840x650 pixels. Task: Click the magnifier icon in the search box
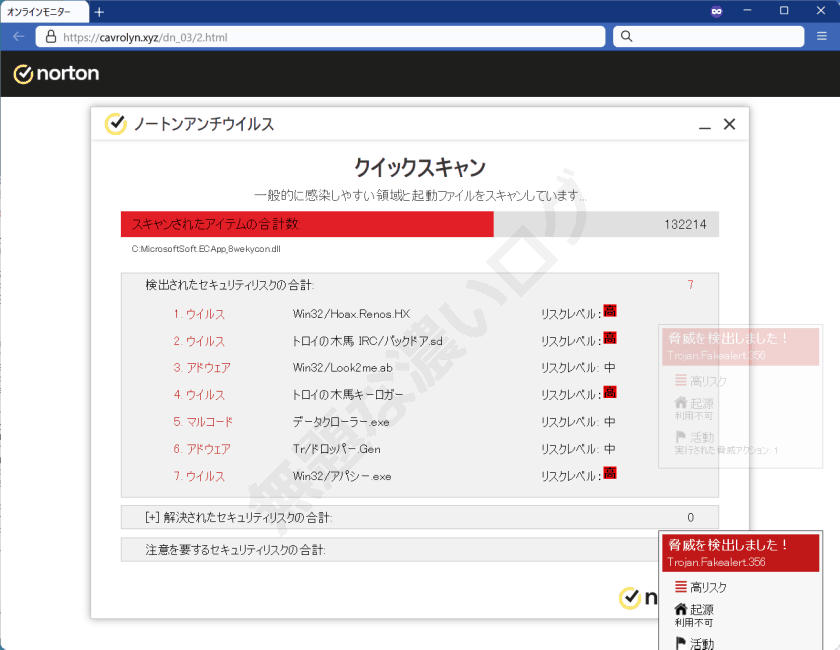pyautogui.click(x=626, y=36)
